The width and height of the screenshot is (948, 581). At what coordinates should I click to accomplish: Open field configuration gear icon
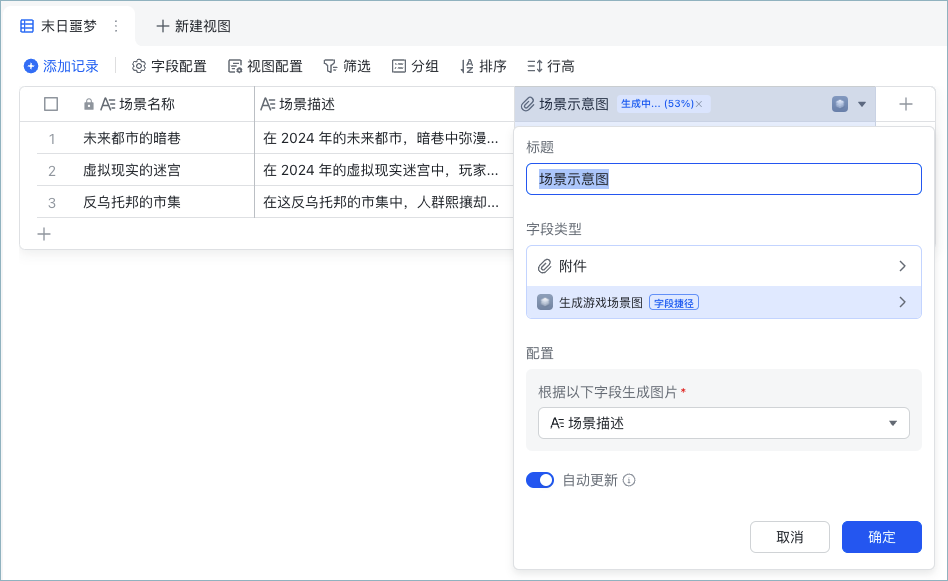pyautogui.click(x=138, y=66)
